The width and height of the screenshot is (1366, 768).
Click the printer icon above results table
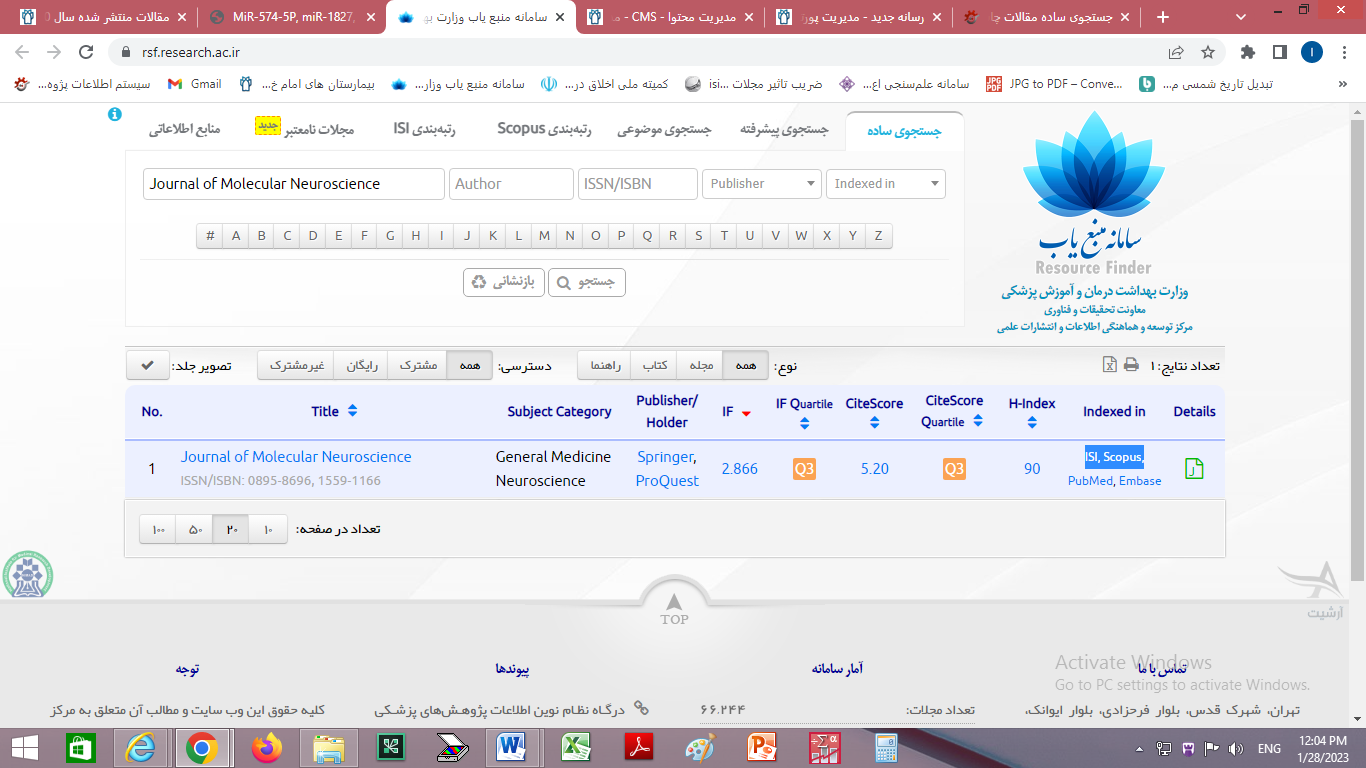coord(1131,365)
